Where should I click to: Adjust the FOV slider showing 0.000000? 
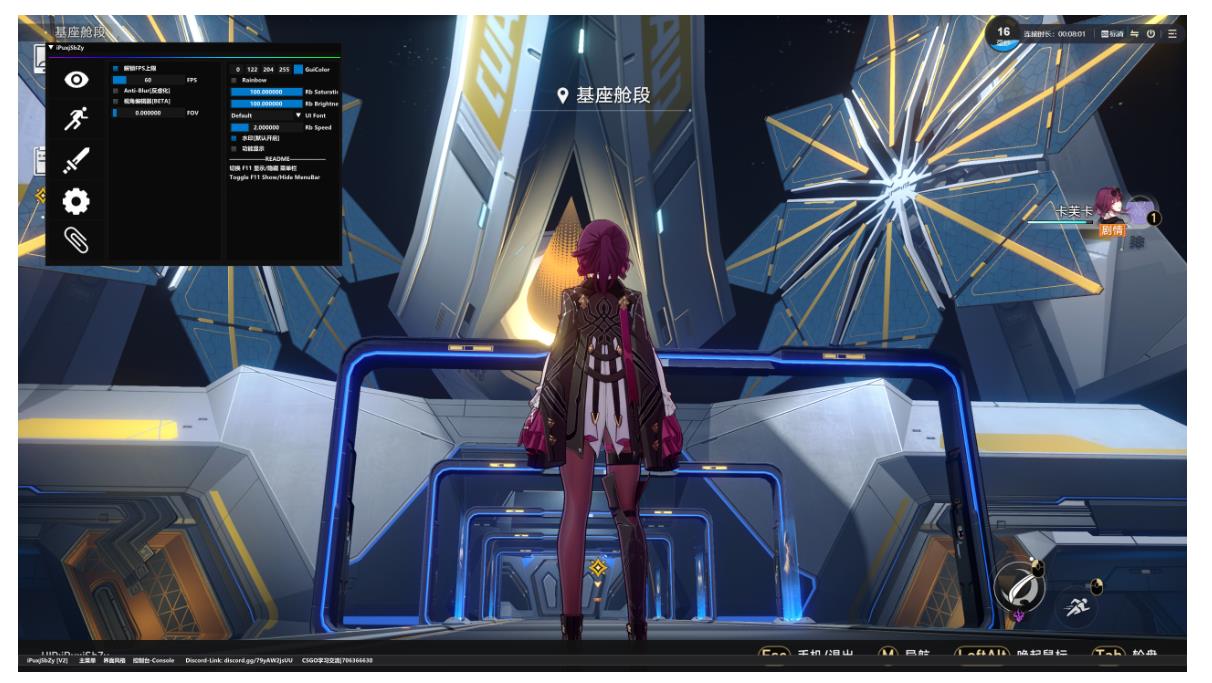click(x=148, y=113)
